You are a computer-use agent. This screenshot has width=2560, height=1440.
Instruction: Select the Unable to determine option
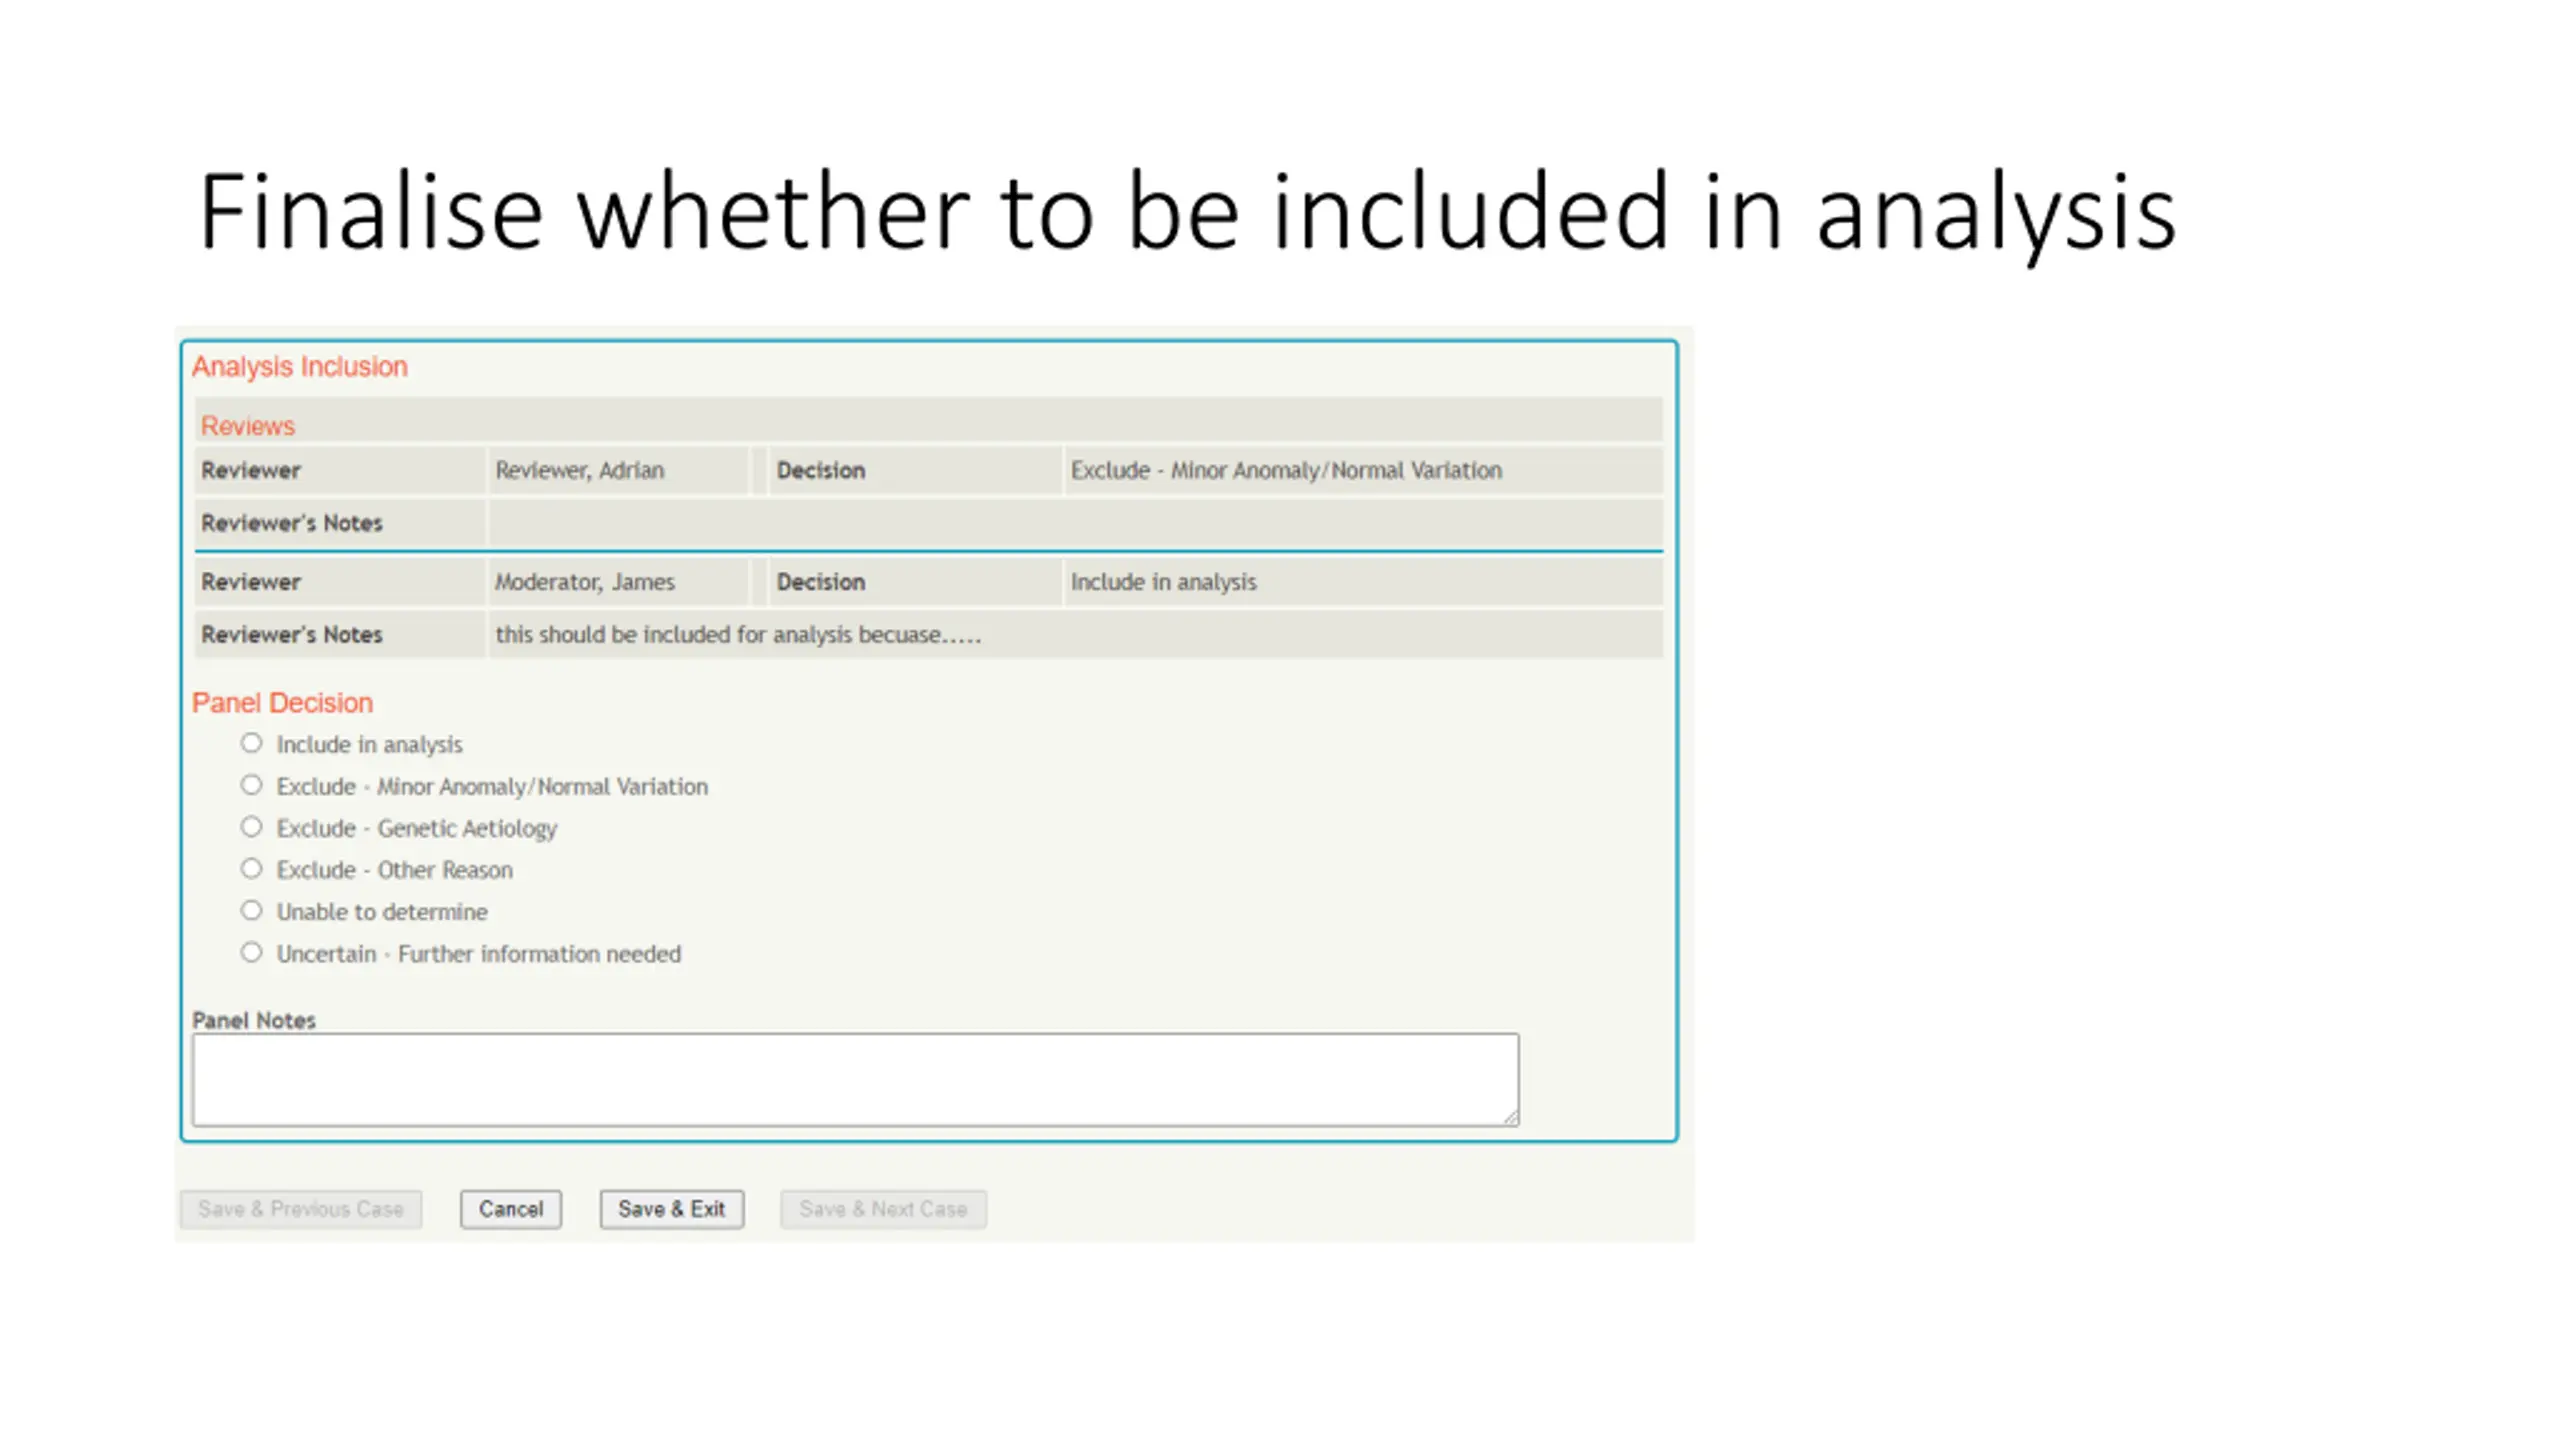tap(251, 911)
